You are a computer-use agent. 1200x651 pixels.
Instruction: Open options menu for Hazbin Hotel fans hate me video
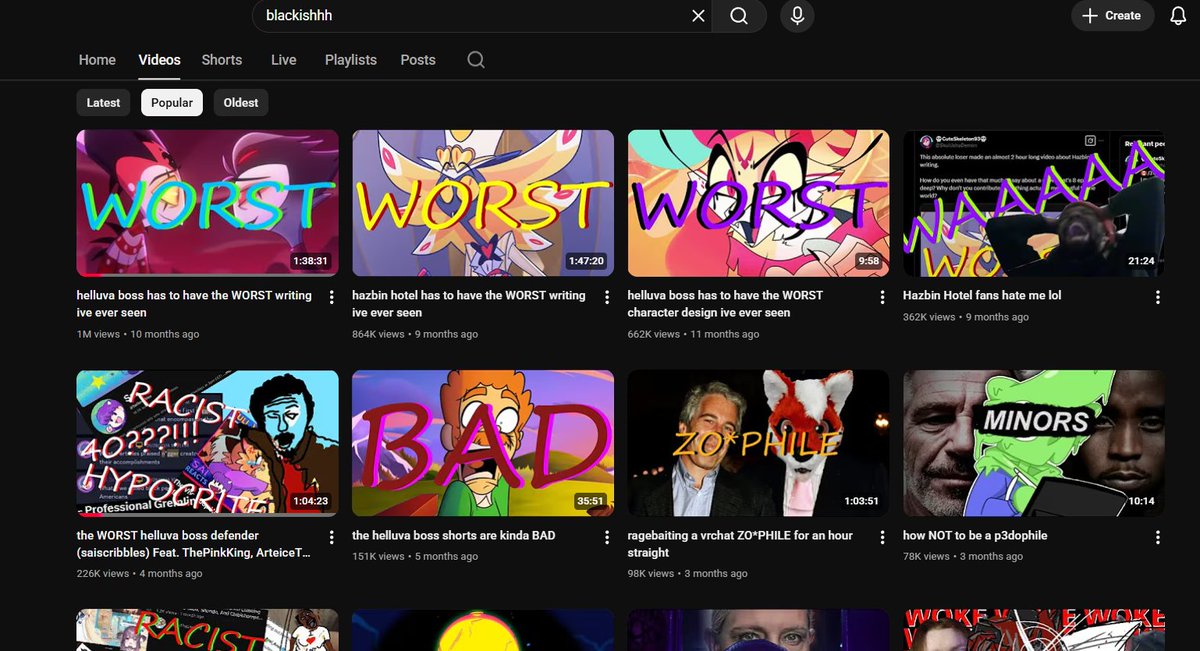1158,297
